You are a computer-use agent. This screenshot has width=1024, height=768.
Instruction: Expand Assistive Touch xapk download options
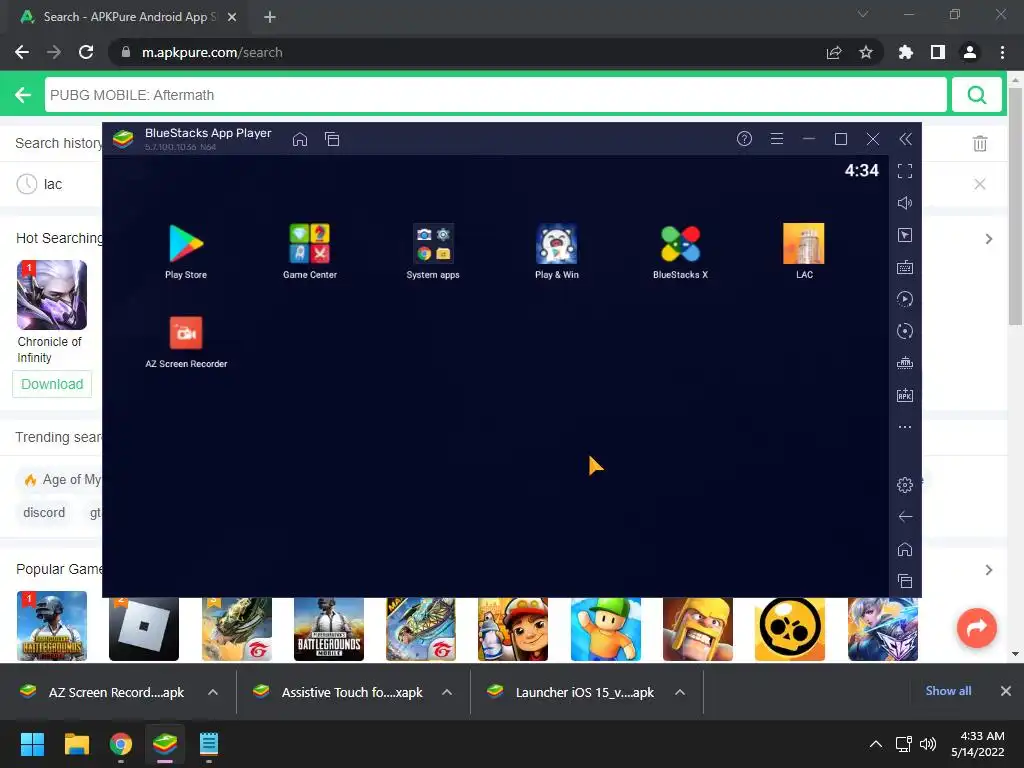[447, 692]
